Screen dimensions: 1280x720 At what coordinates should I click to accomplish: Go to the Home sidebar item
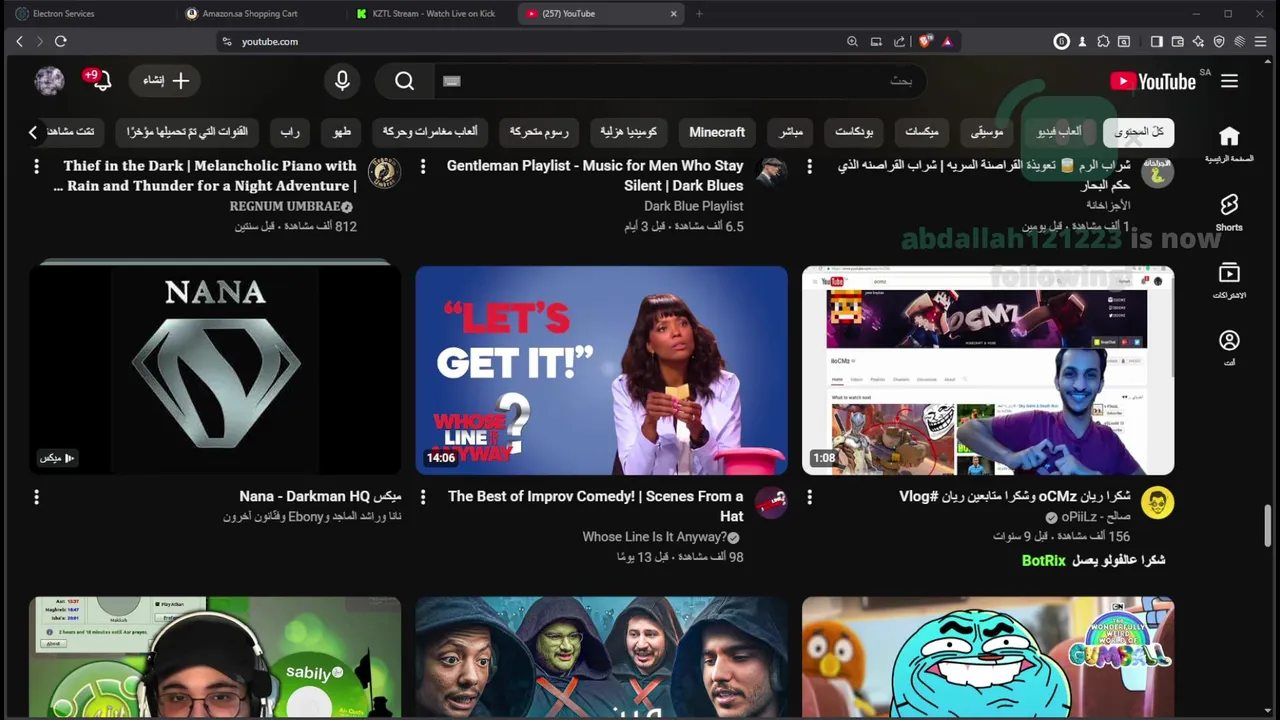pyautogui.click(x=1229, y=144)
